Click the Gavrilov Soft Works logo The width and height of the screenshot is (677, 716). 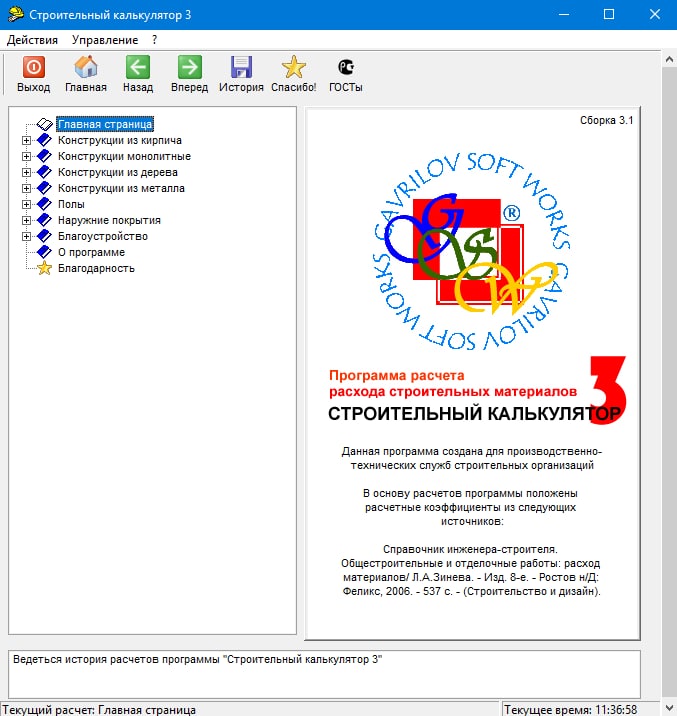[471, 251]
